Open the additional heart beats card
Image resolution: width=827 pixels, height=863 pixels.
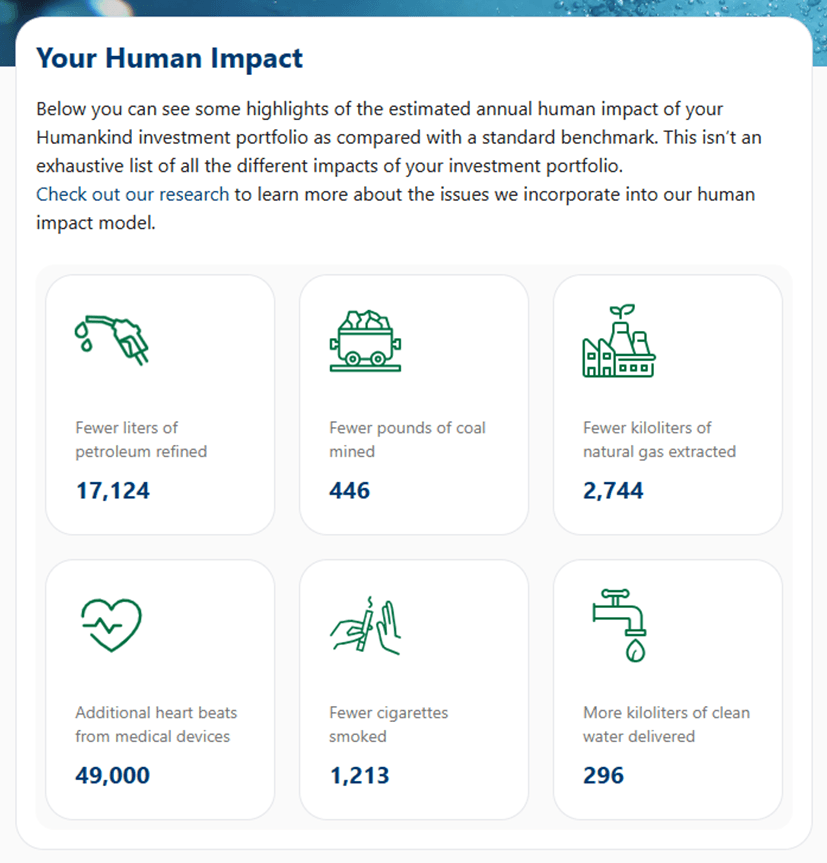160,688
